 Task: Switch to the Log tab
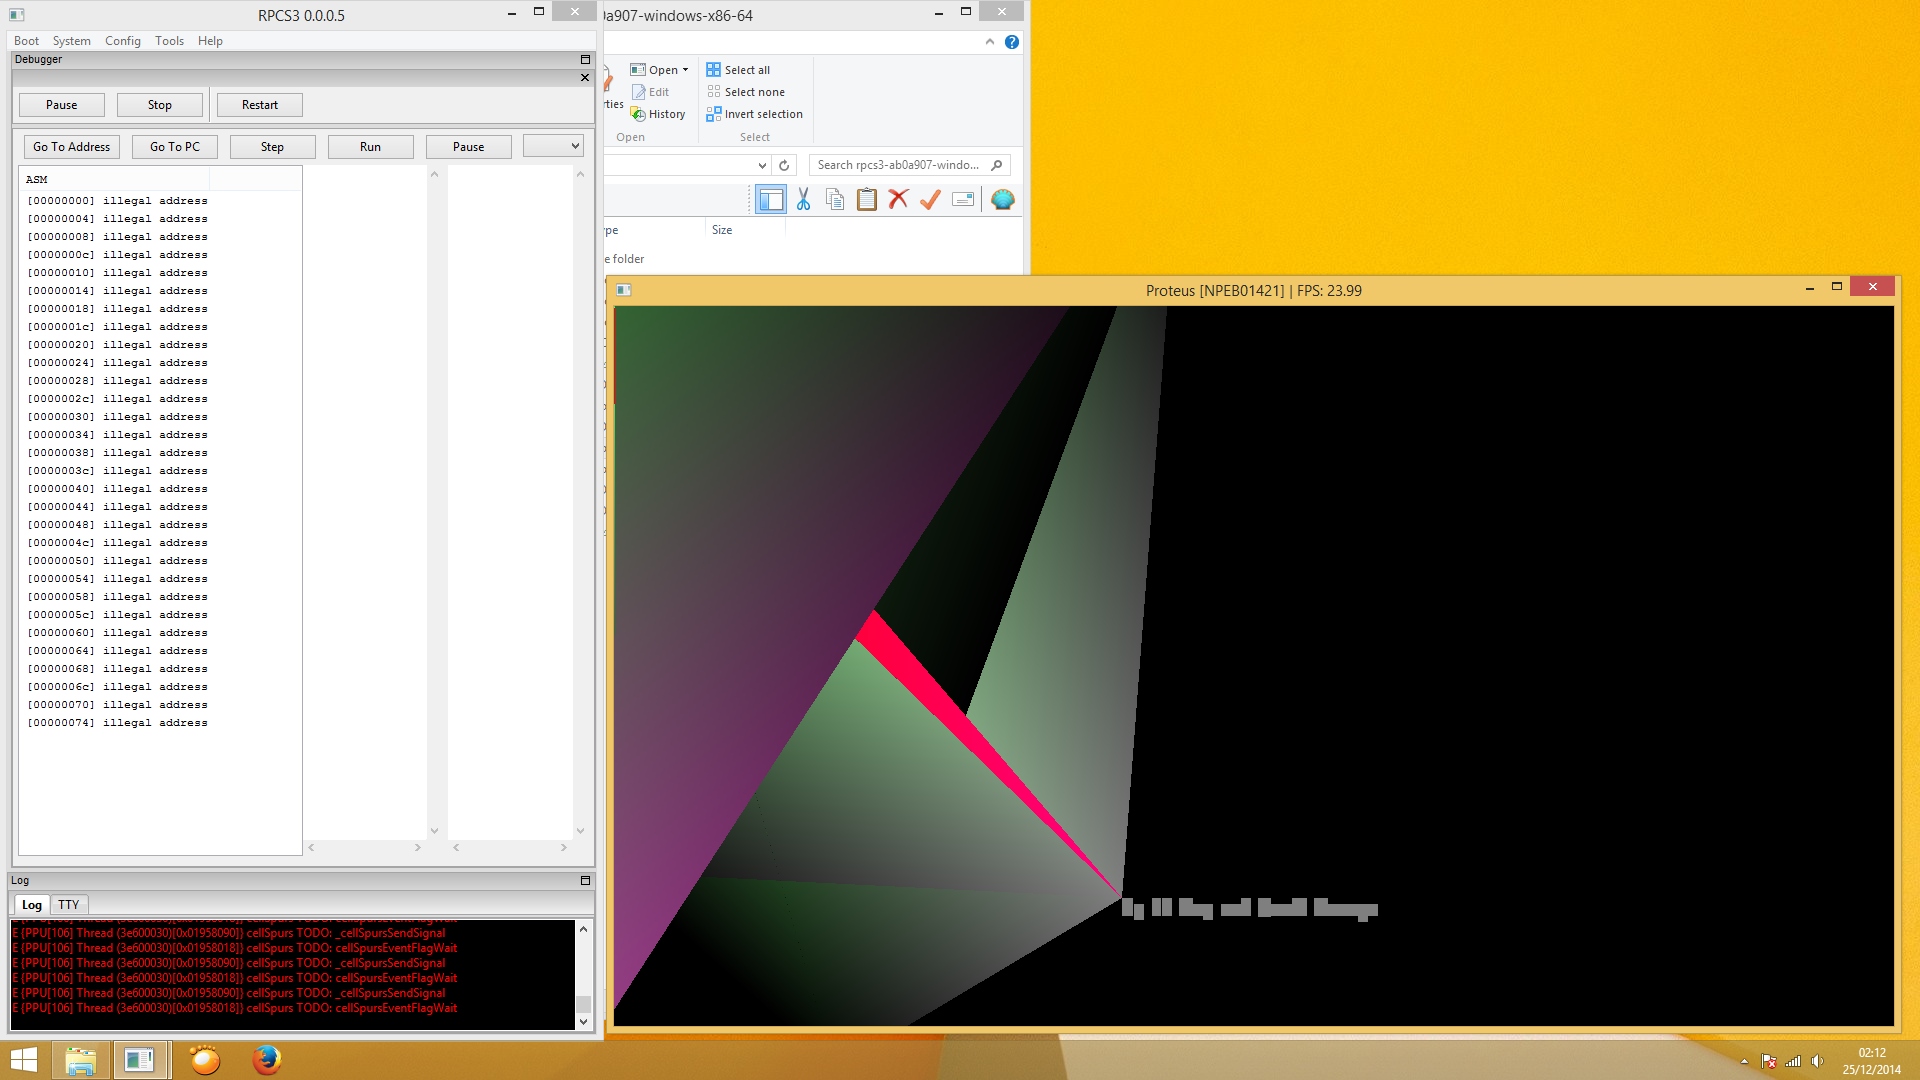point(32,905)
